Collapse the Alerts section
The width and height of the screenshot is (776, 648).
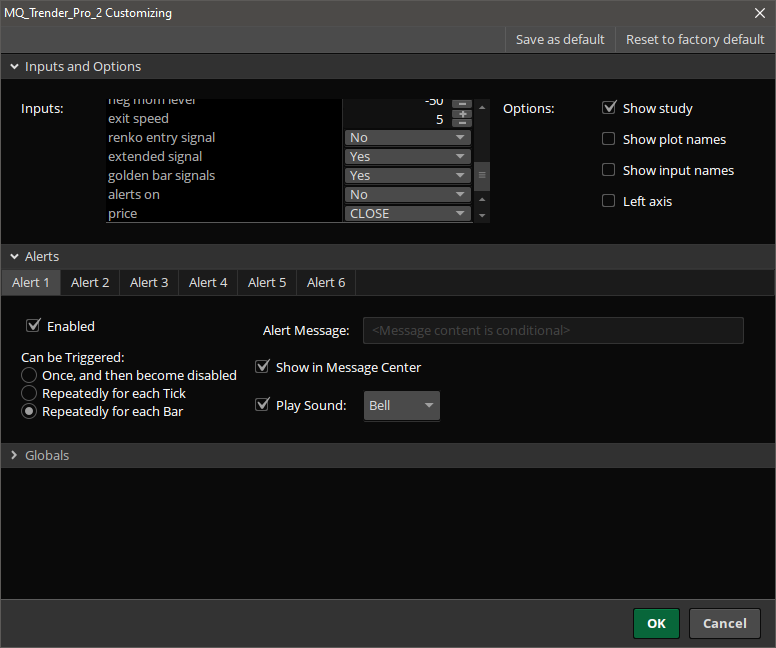point(14,256)
